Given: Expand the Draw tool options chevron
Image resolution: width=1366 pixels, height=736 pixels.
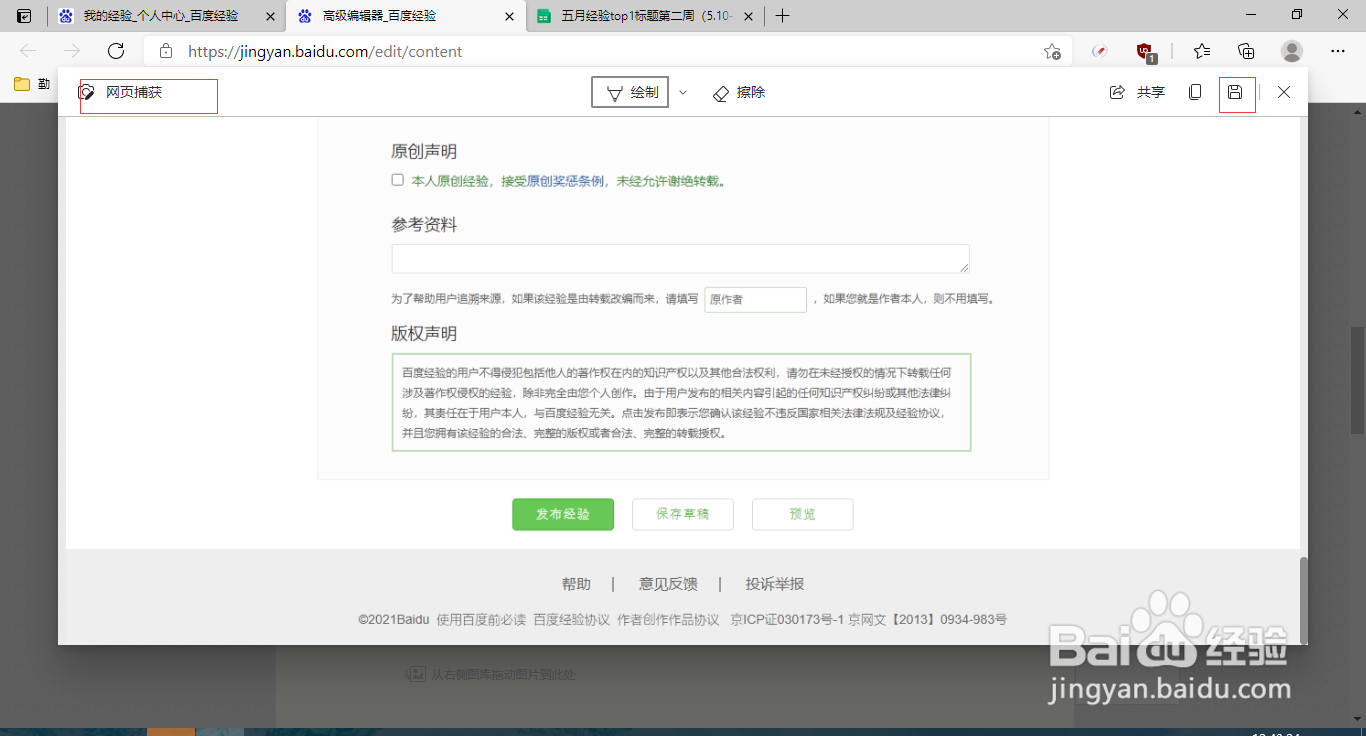Looking at the screenshot, I should (x=682, y=92).
